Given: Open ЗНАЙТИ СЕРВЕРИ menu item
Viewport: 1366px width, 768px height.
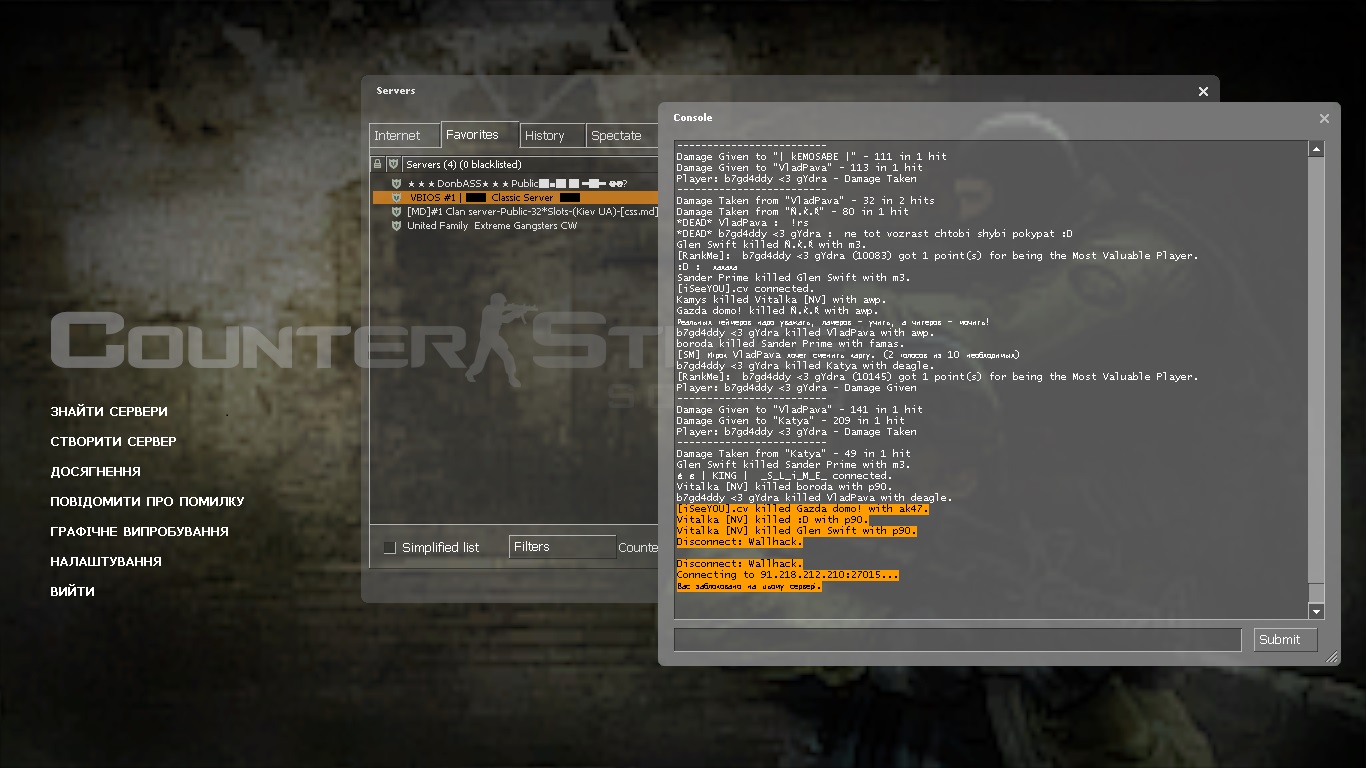Looking at the screenshot, I should [109, 411].
